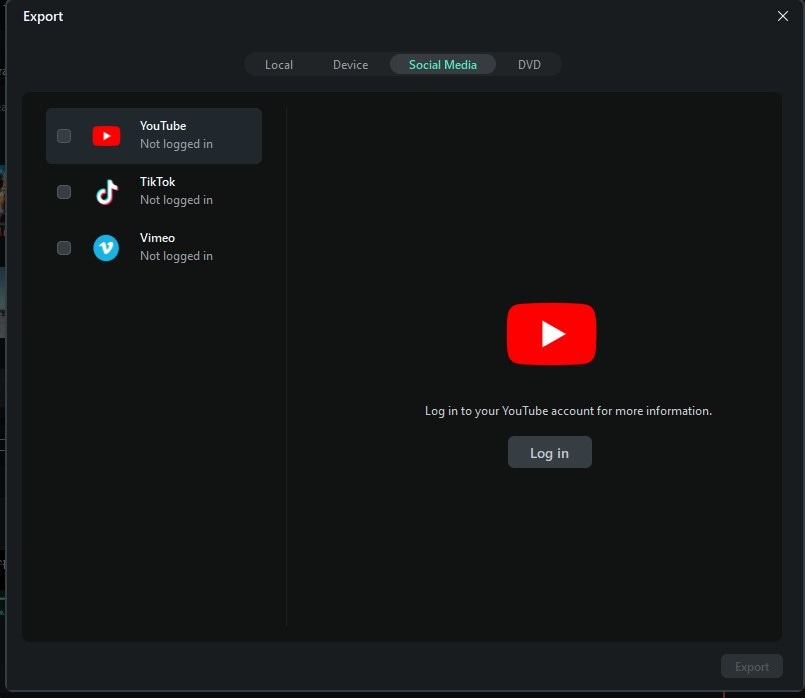
Task: Click the Not logged in label under TikTok
Action: tap(176, 199)
